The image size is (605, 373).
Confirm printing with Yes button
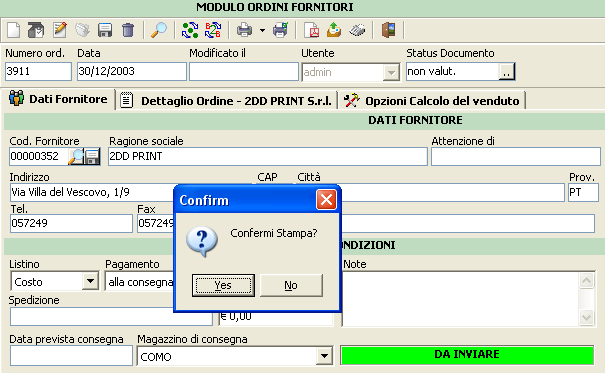click(x=223, y=285)
